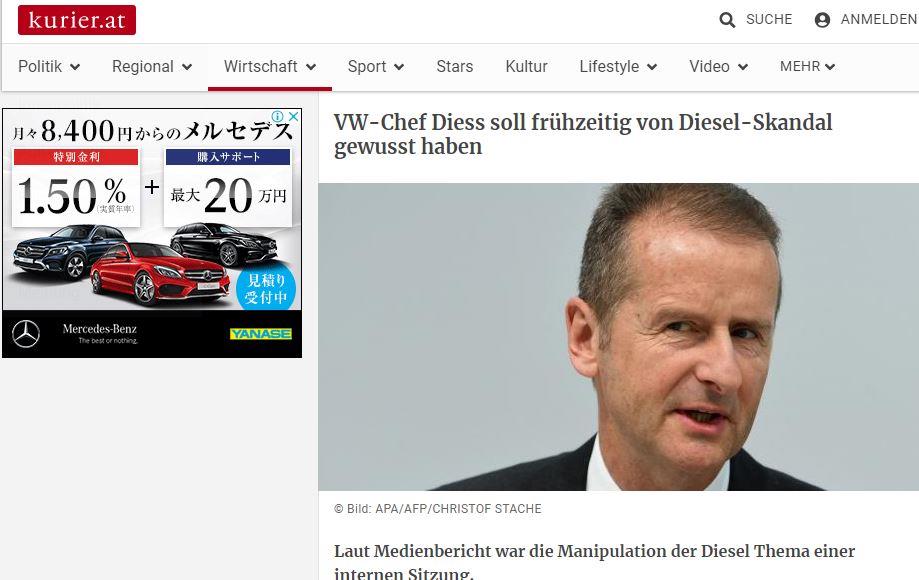919x580 pixels.
Task: Close the Mercedes ad with the X icon
Action: pos(294,116)
